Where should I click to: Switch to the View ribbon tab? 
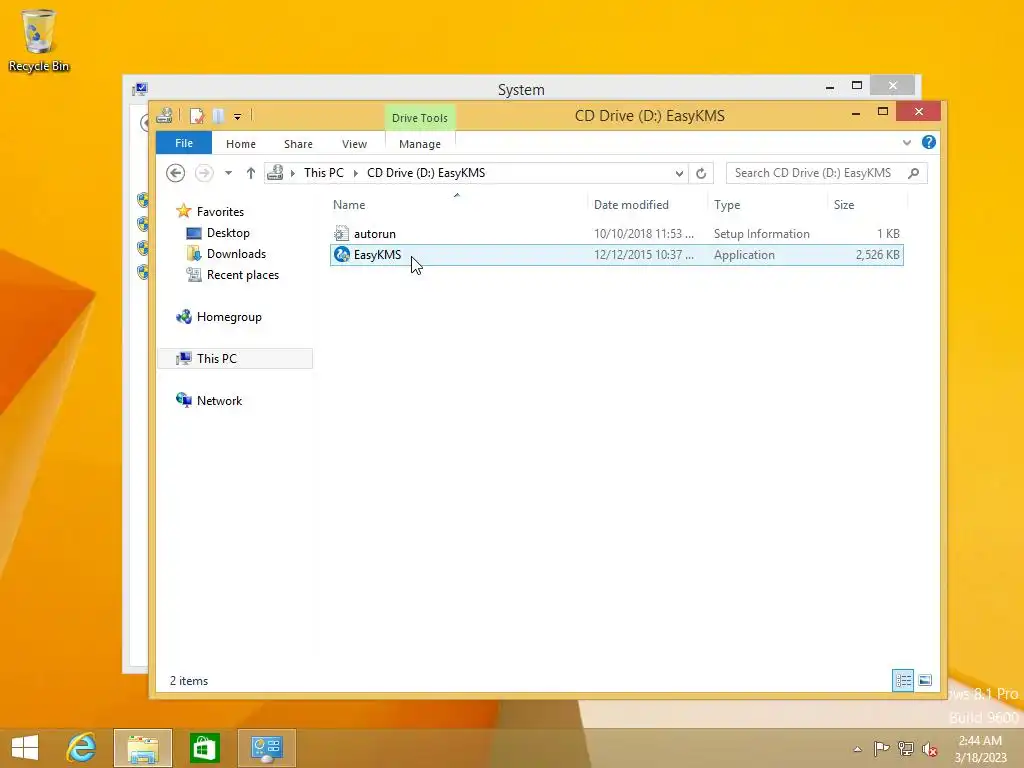coord(354,144)
